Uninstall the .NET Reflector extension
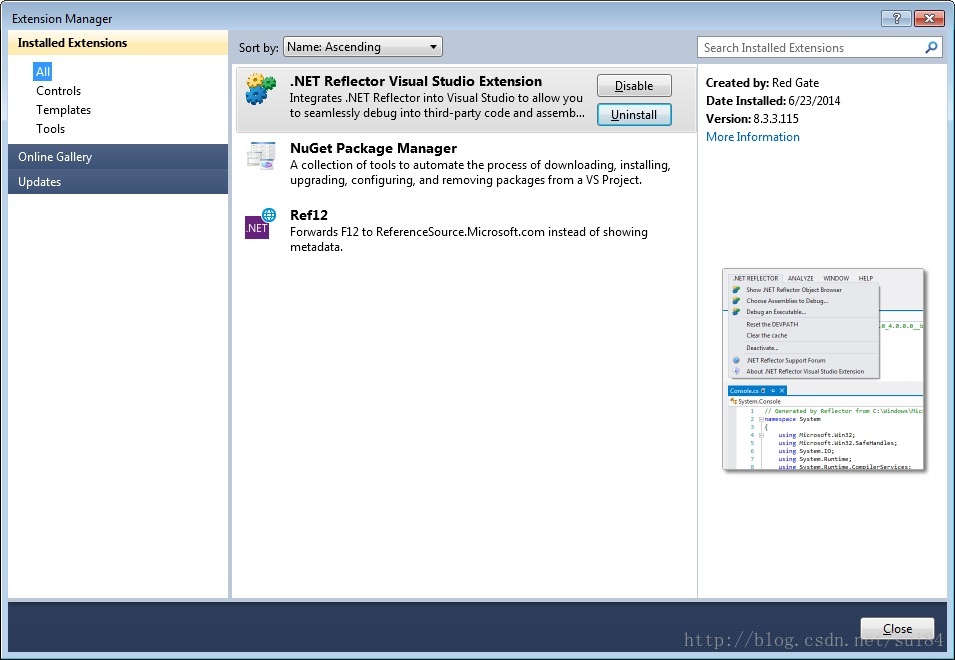The height and width of the screenshot is (660, 955). pyautogui.click(x=634, y=114)
